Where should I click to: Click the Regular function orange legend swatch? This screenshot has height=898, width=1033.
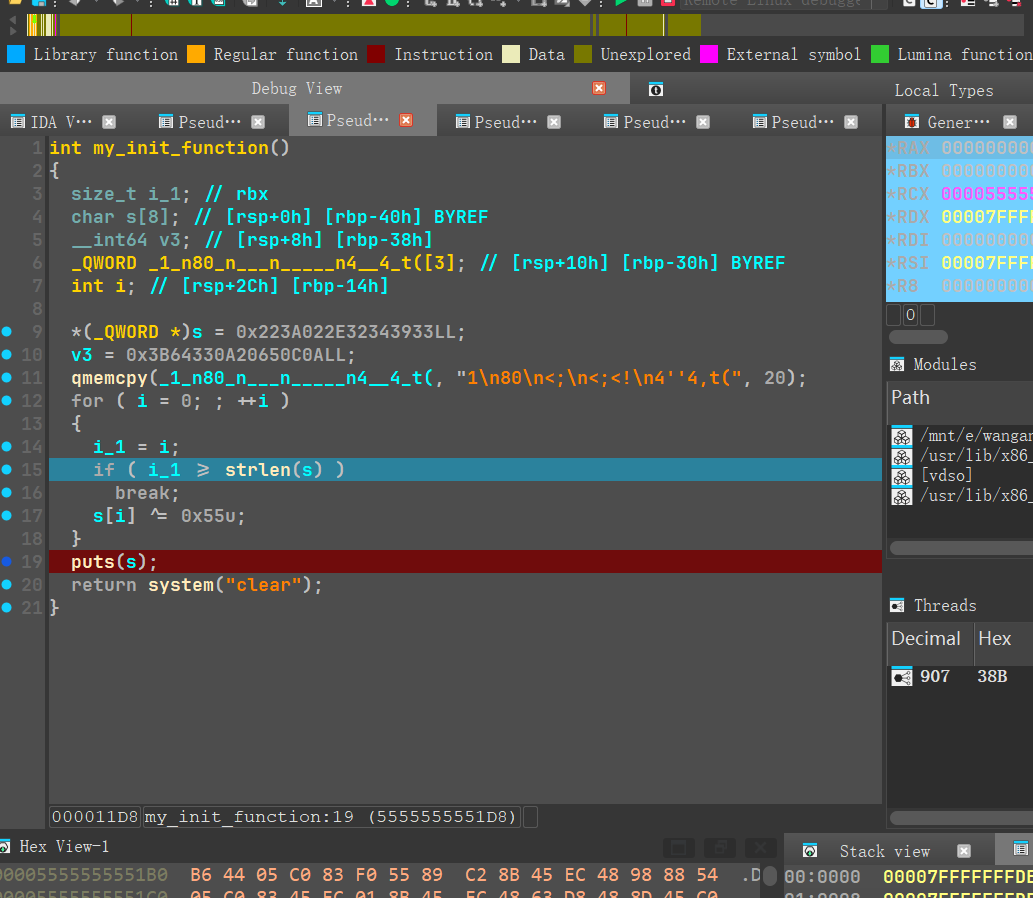[196, 54]
